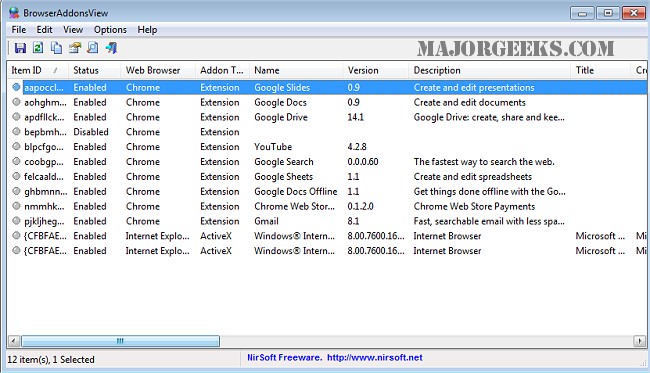Click the horizontal scrollbar thumb
650x373 pixels.
click(120, 341)
